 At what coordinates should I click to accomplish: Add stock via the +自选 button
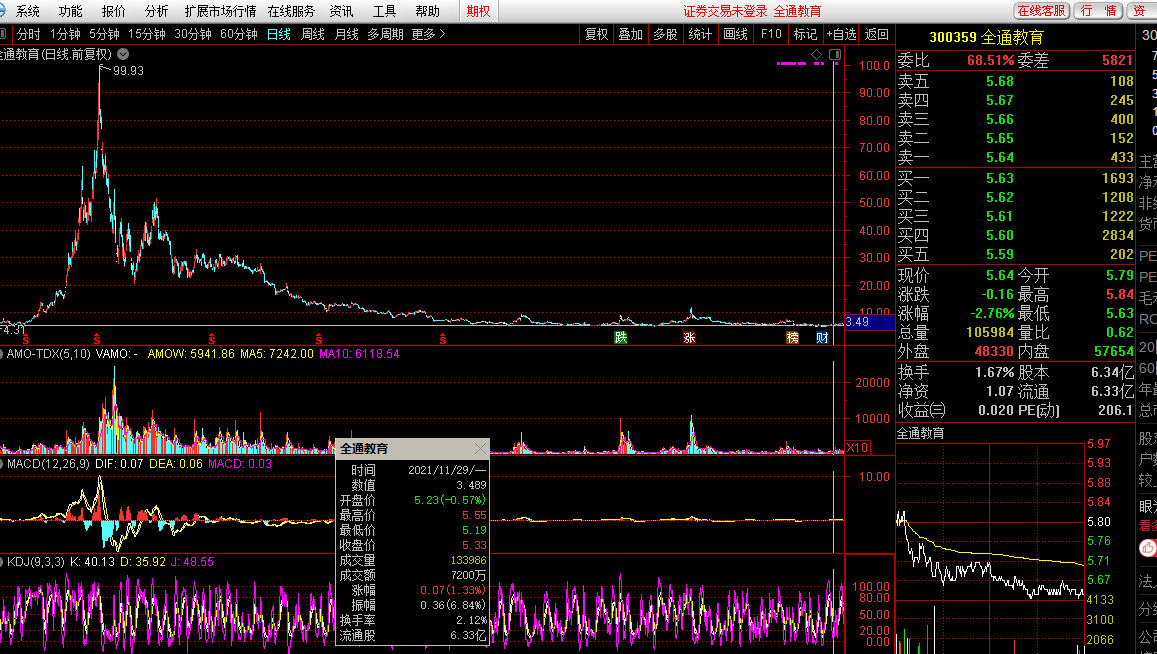tap(841, 34)
